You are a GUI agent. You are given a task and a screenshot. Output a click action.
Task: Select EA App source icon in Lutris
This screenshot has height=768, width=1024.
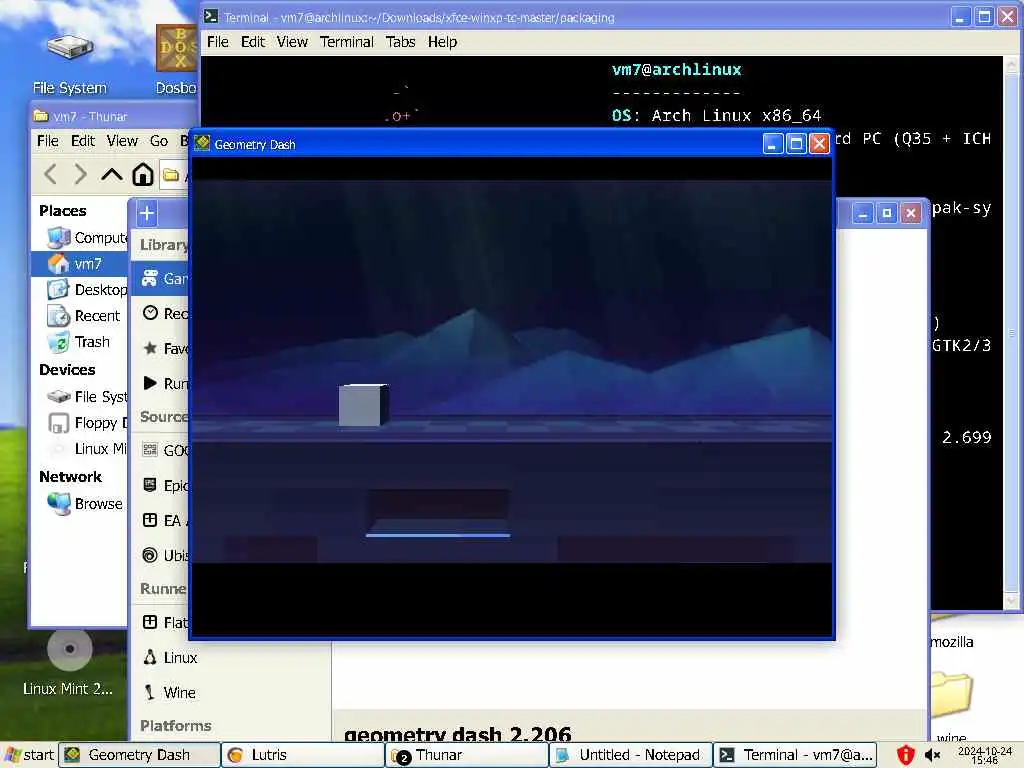coord(150,520)
